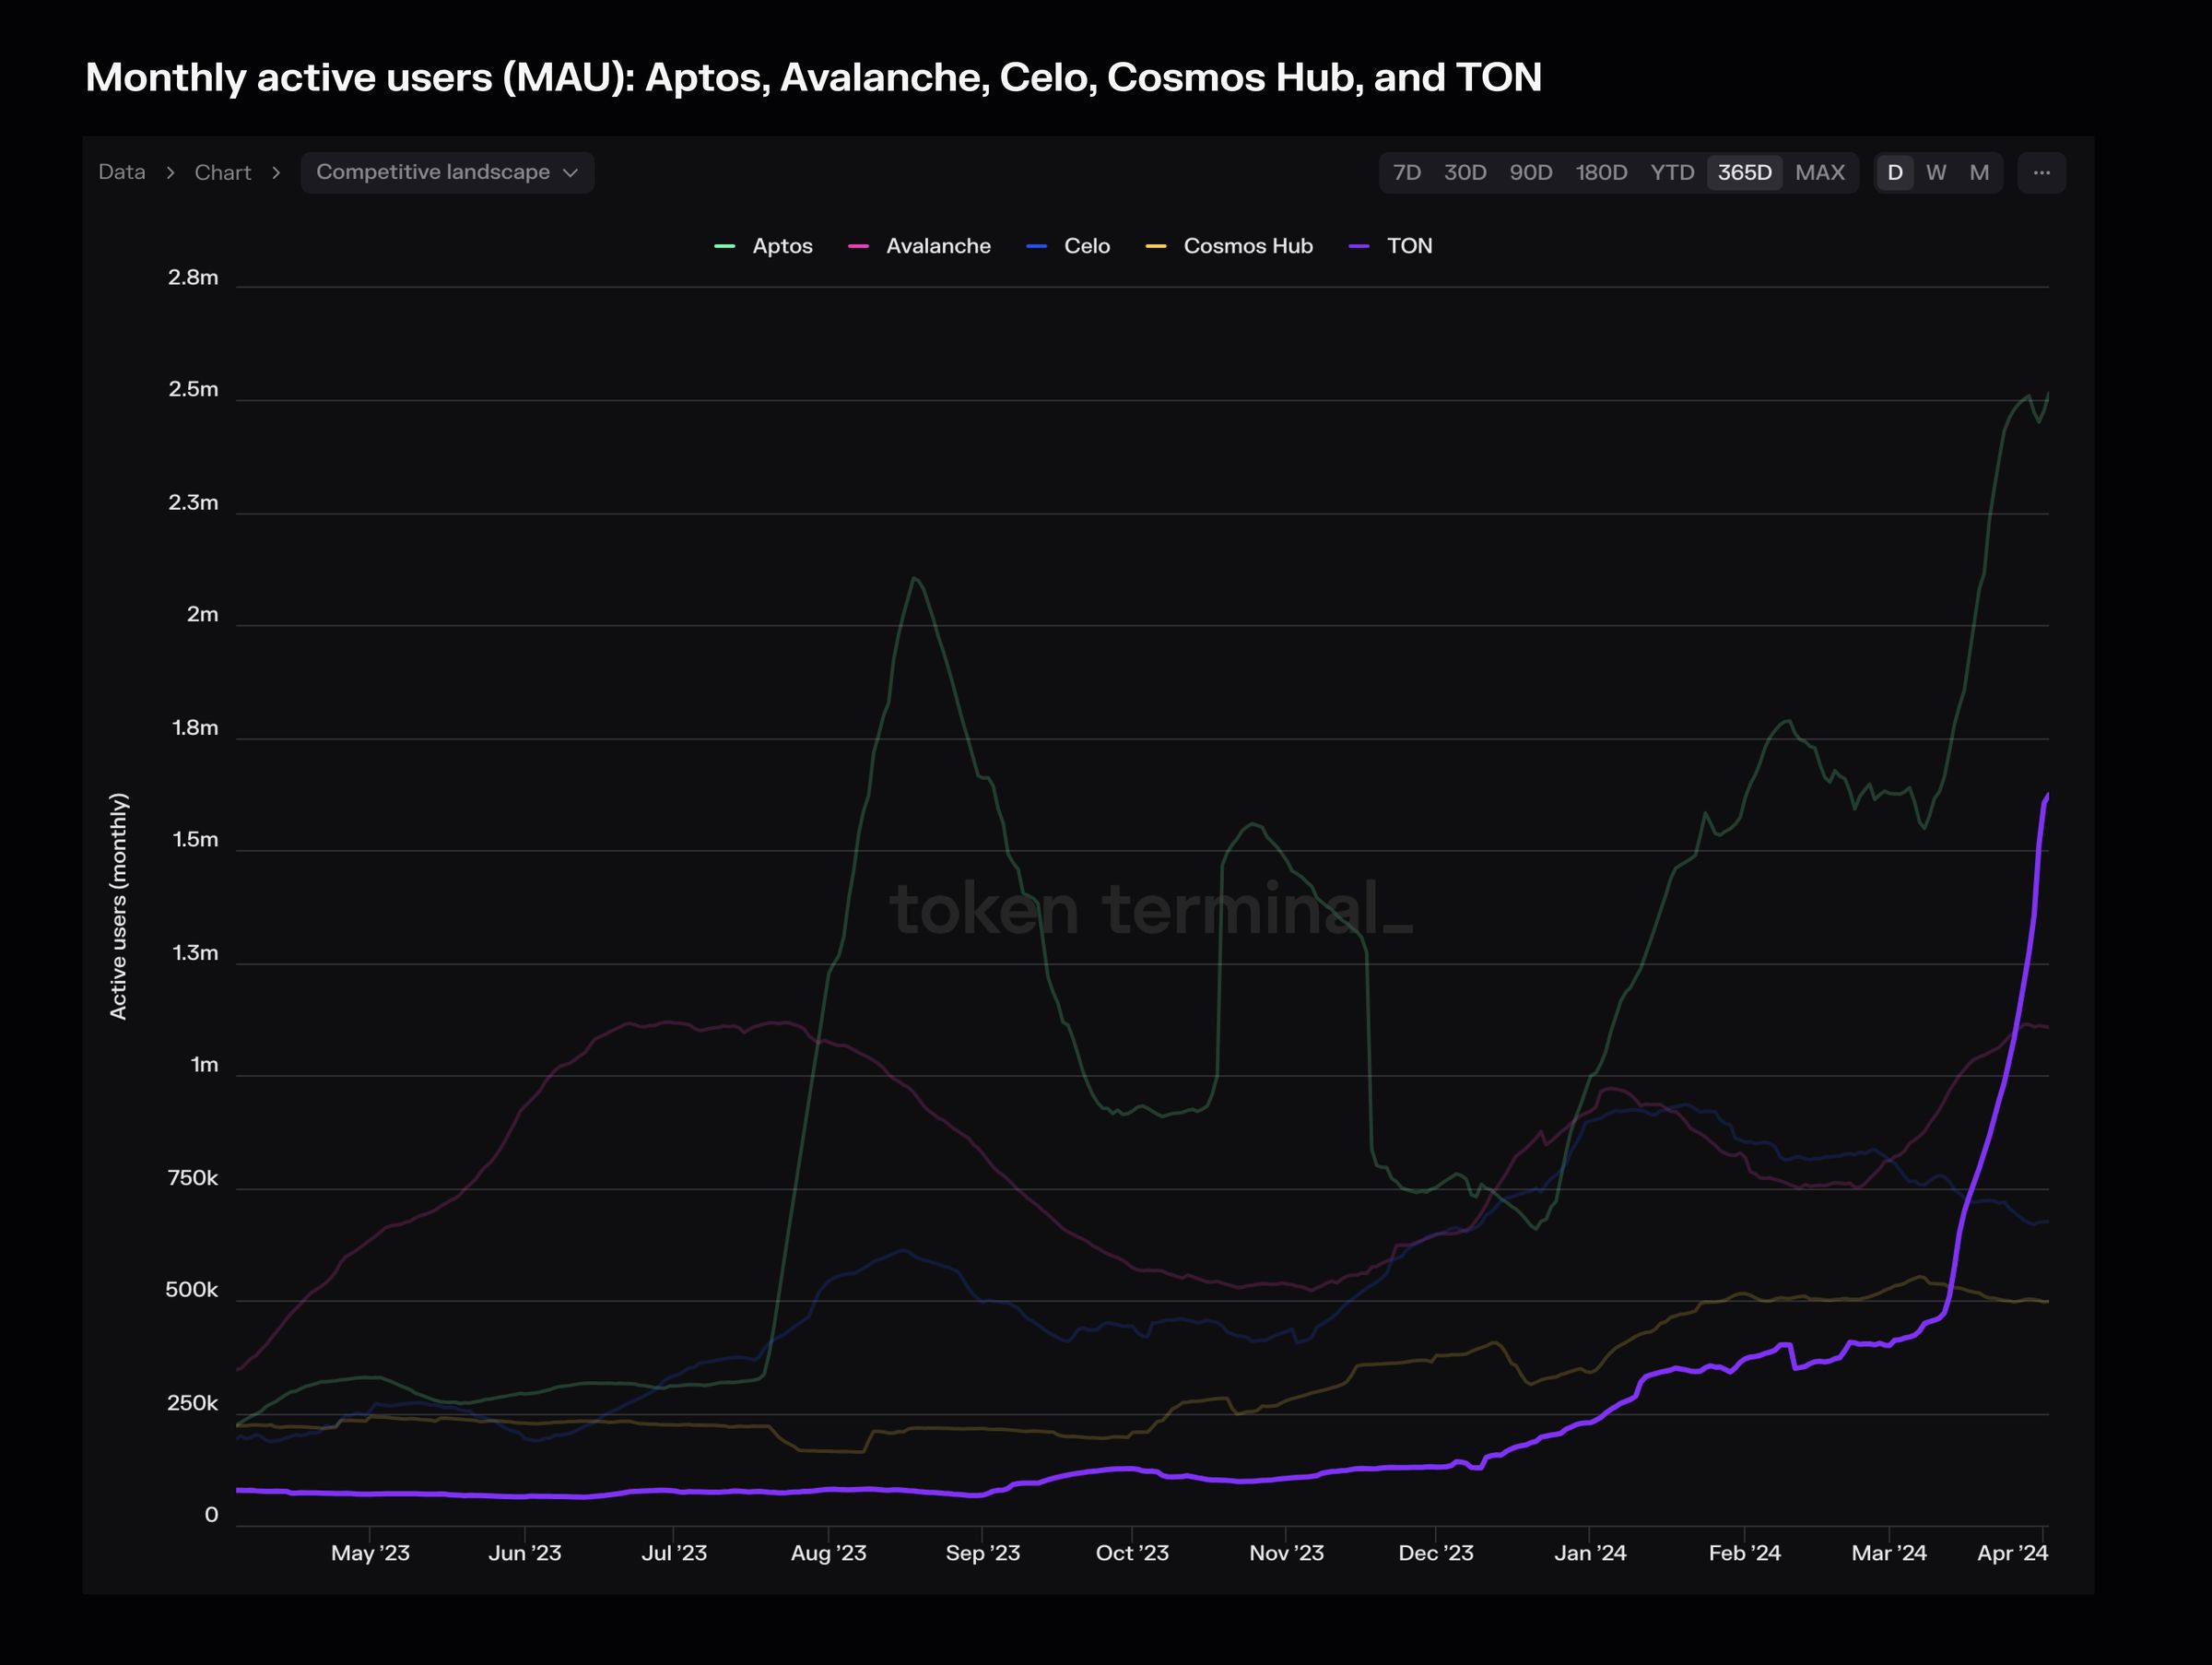Hide the Cosmos Hub legend series
The height and width of the screenshot is (1665, 2212).
[1247, 246]
